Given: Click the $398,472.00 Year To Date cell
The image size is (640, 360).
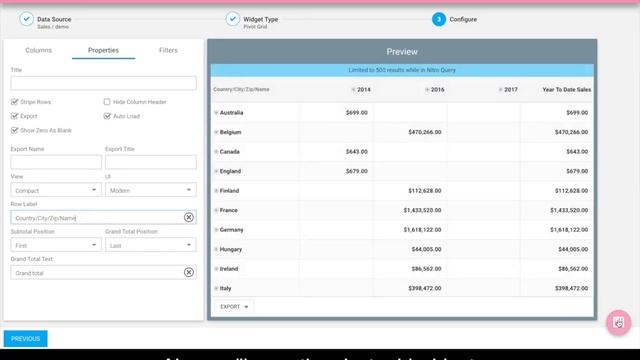Looking at the screenshot, I should tap(571, 288).
